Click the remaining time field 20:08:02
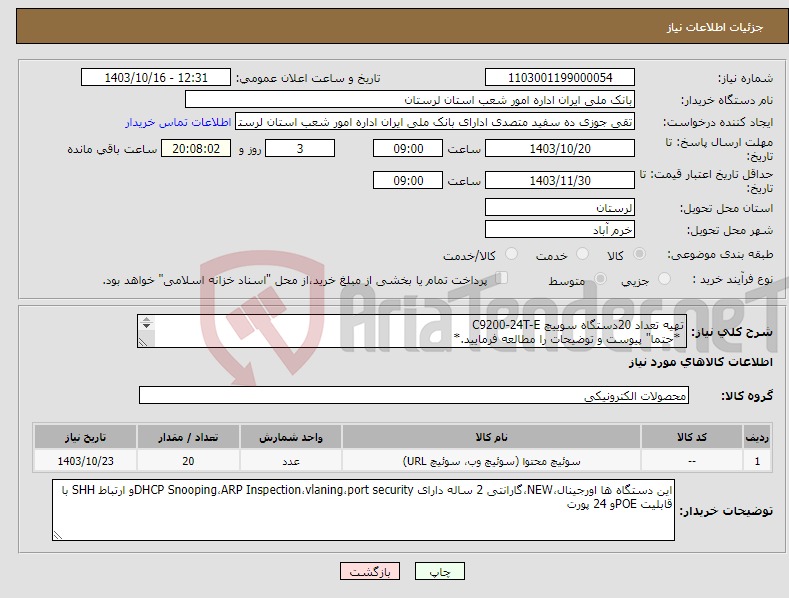789x598 pixels. pos(196,148)
